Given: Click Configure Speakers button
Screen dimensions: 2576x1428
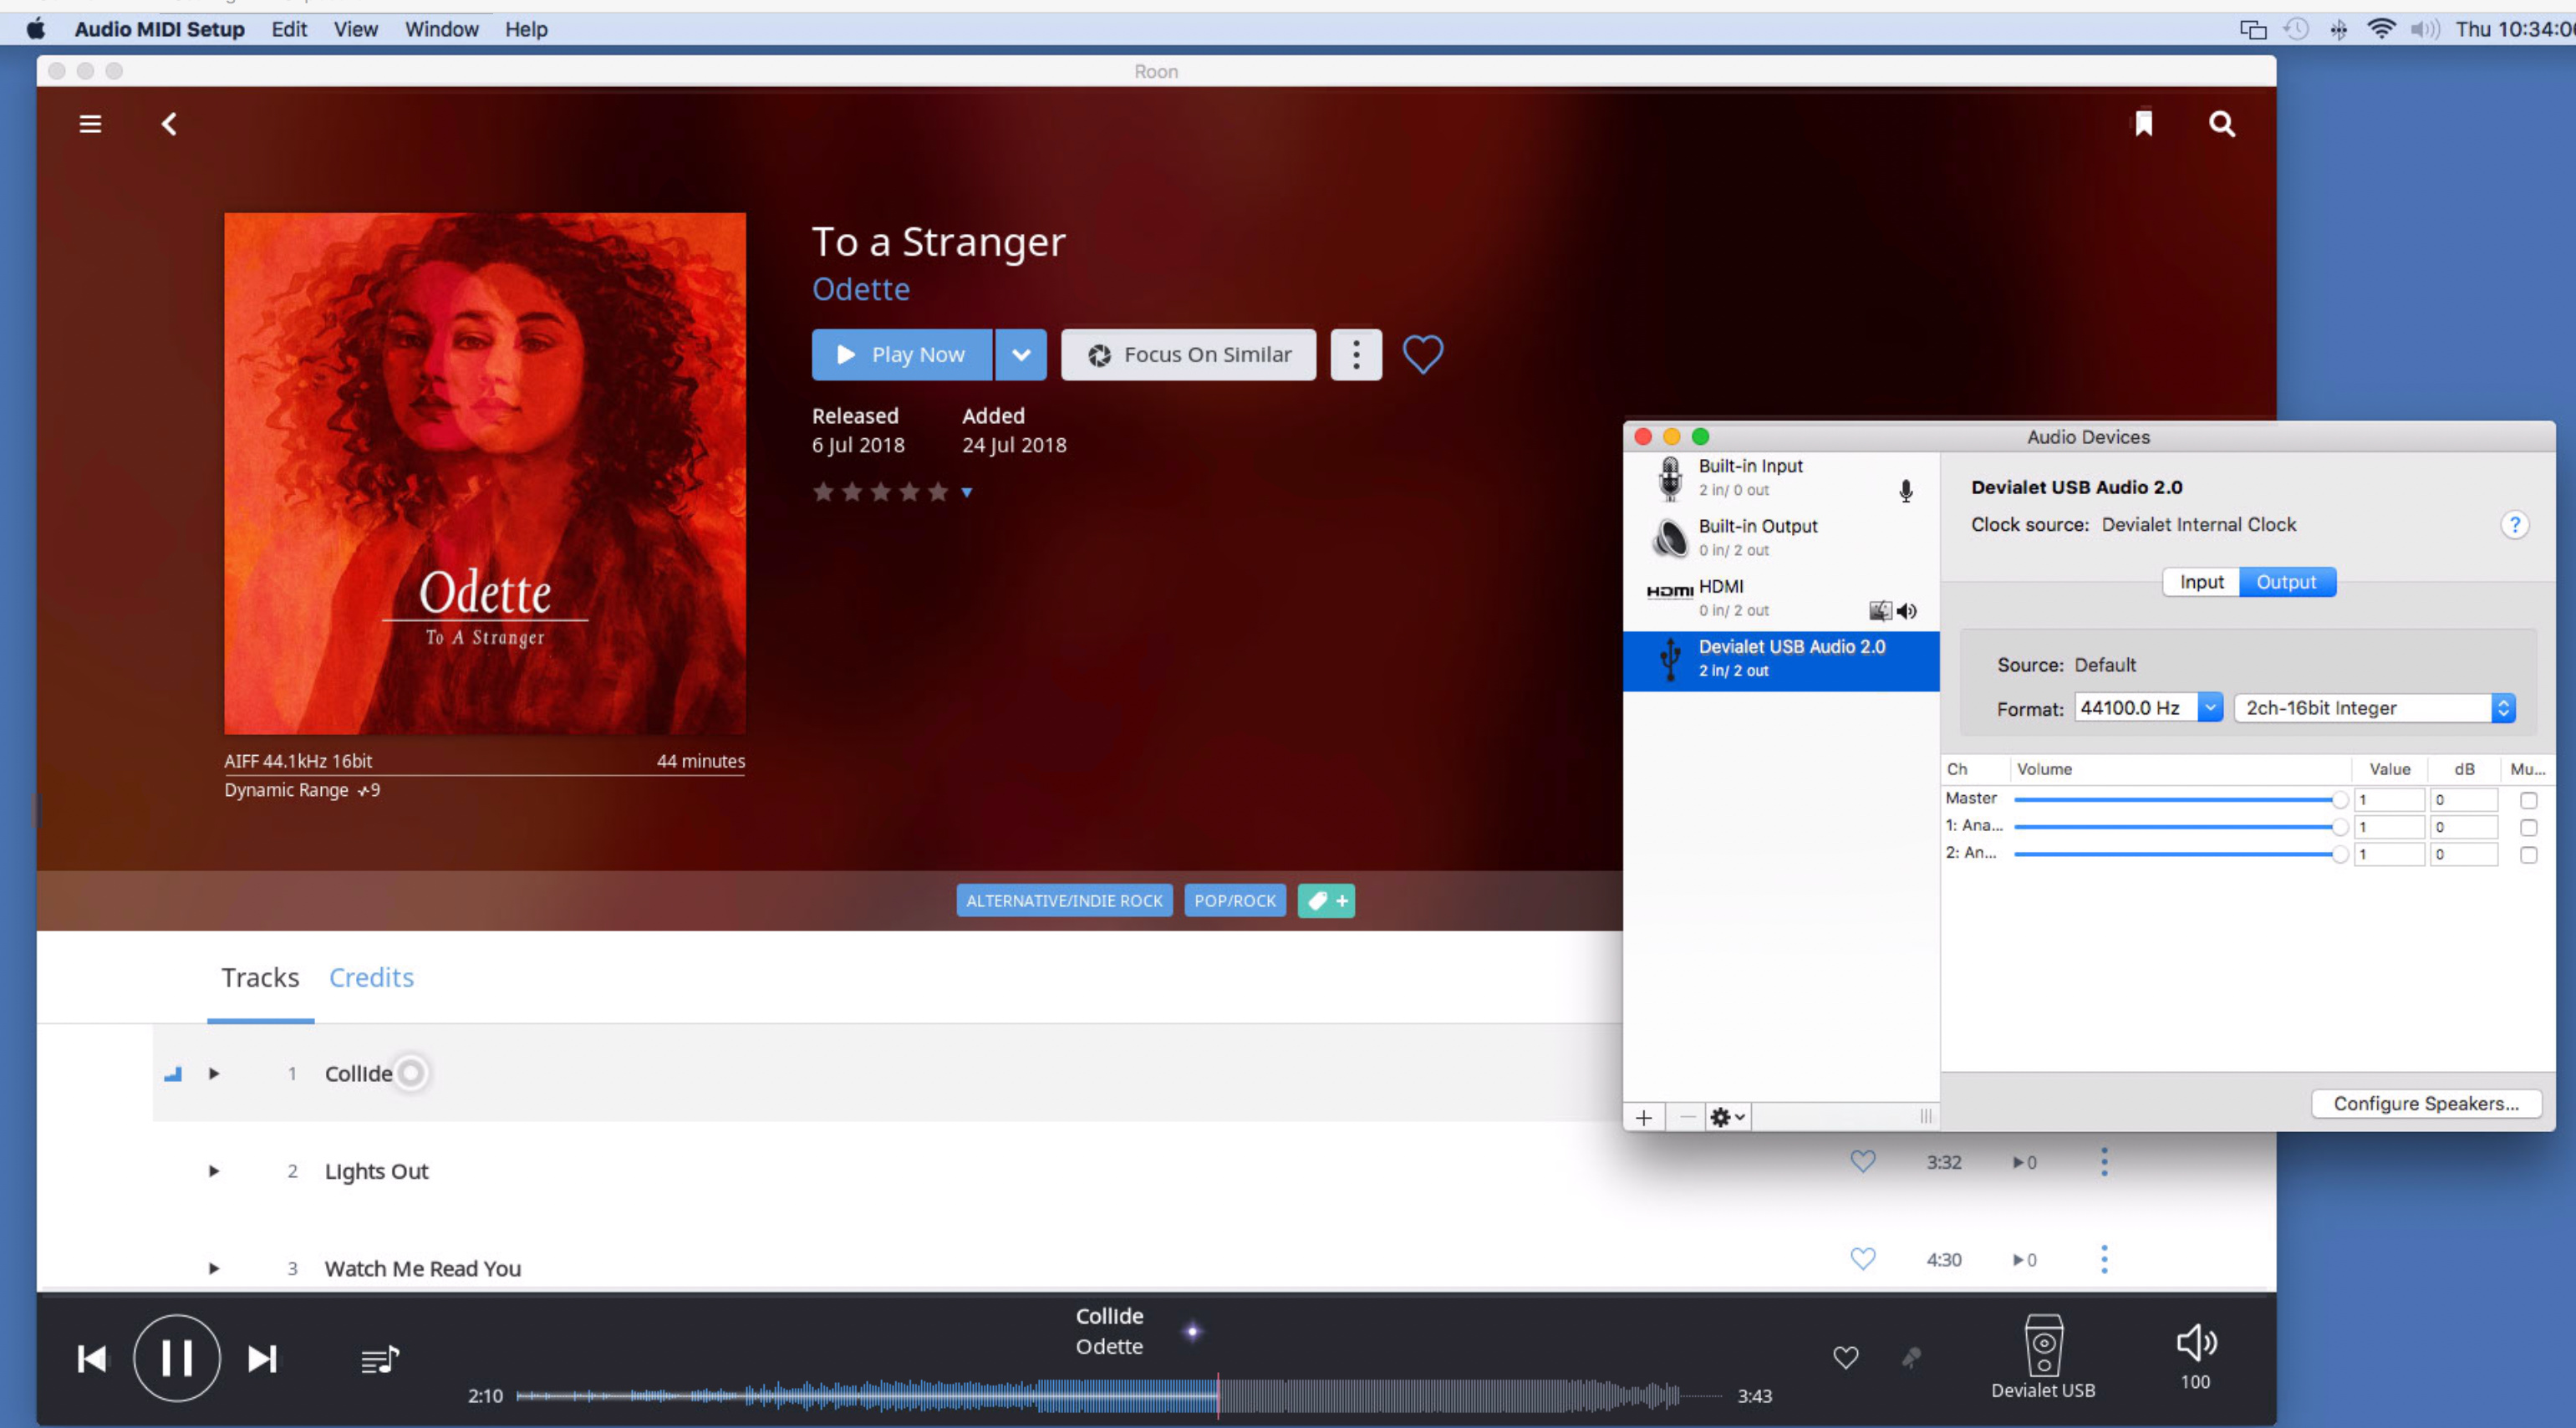Looking at the screenshot, I should coord(2426,1103).
